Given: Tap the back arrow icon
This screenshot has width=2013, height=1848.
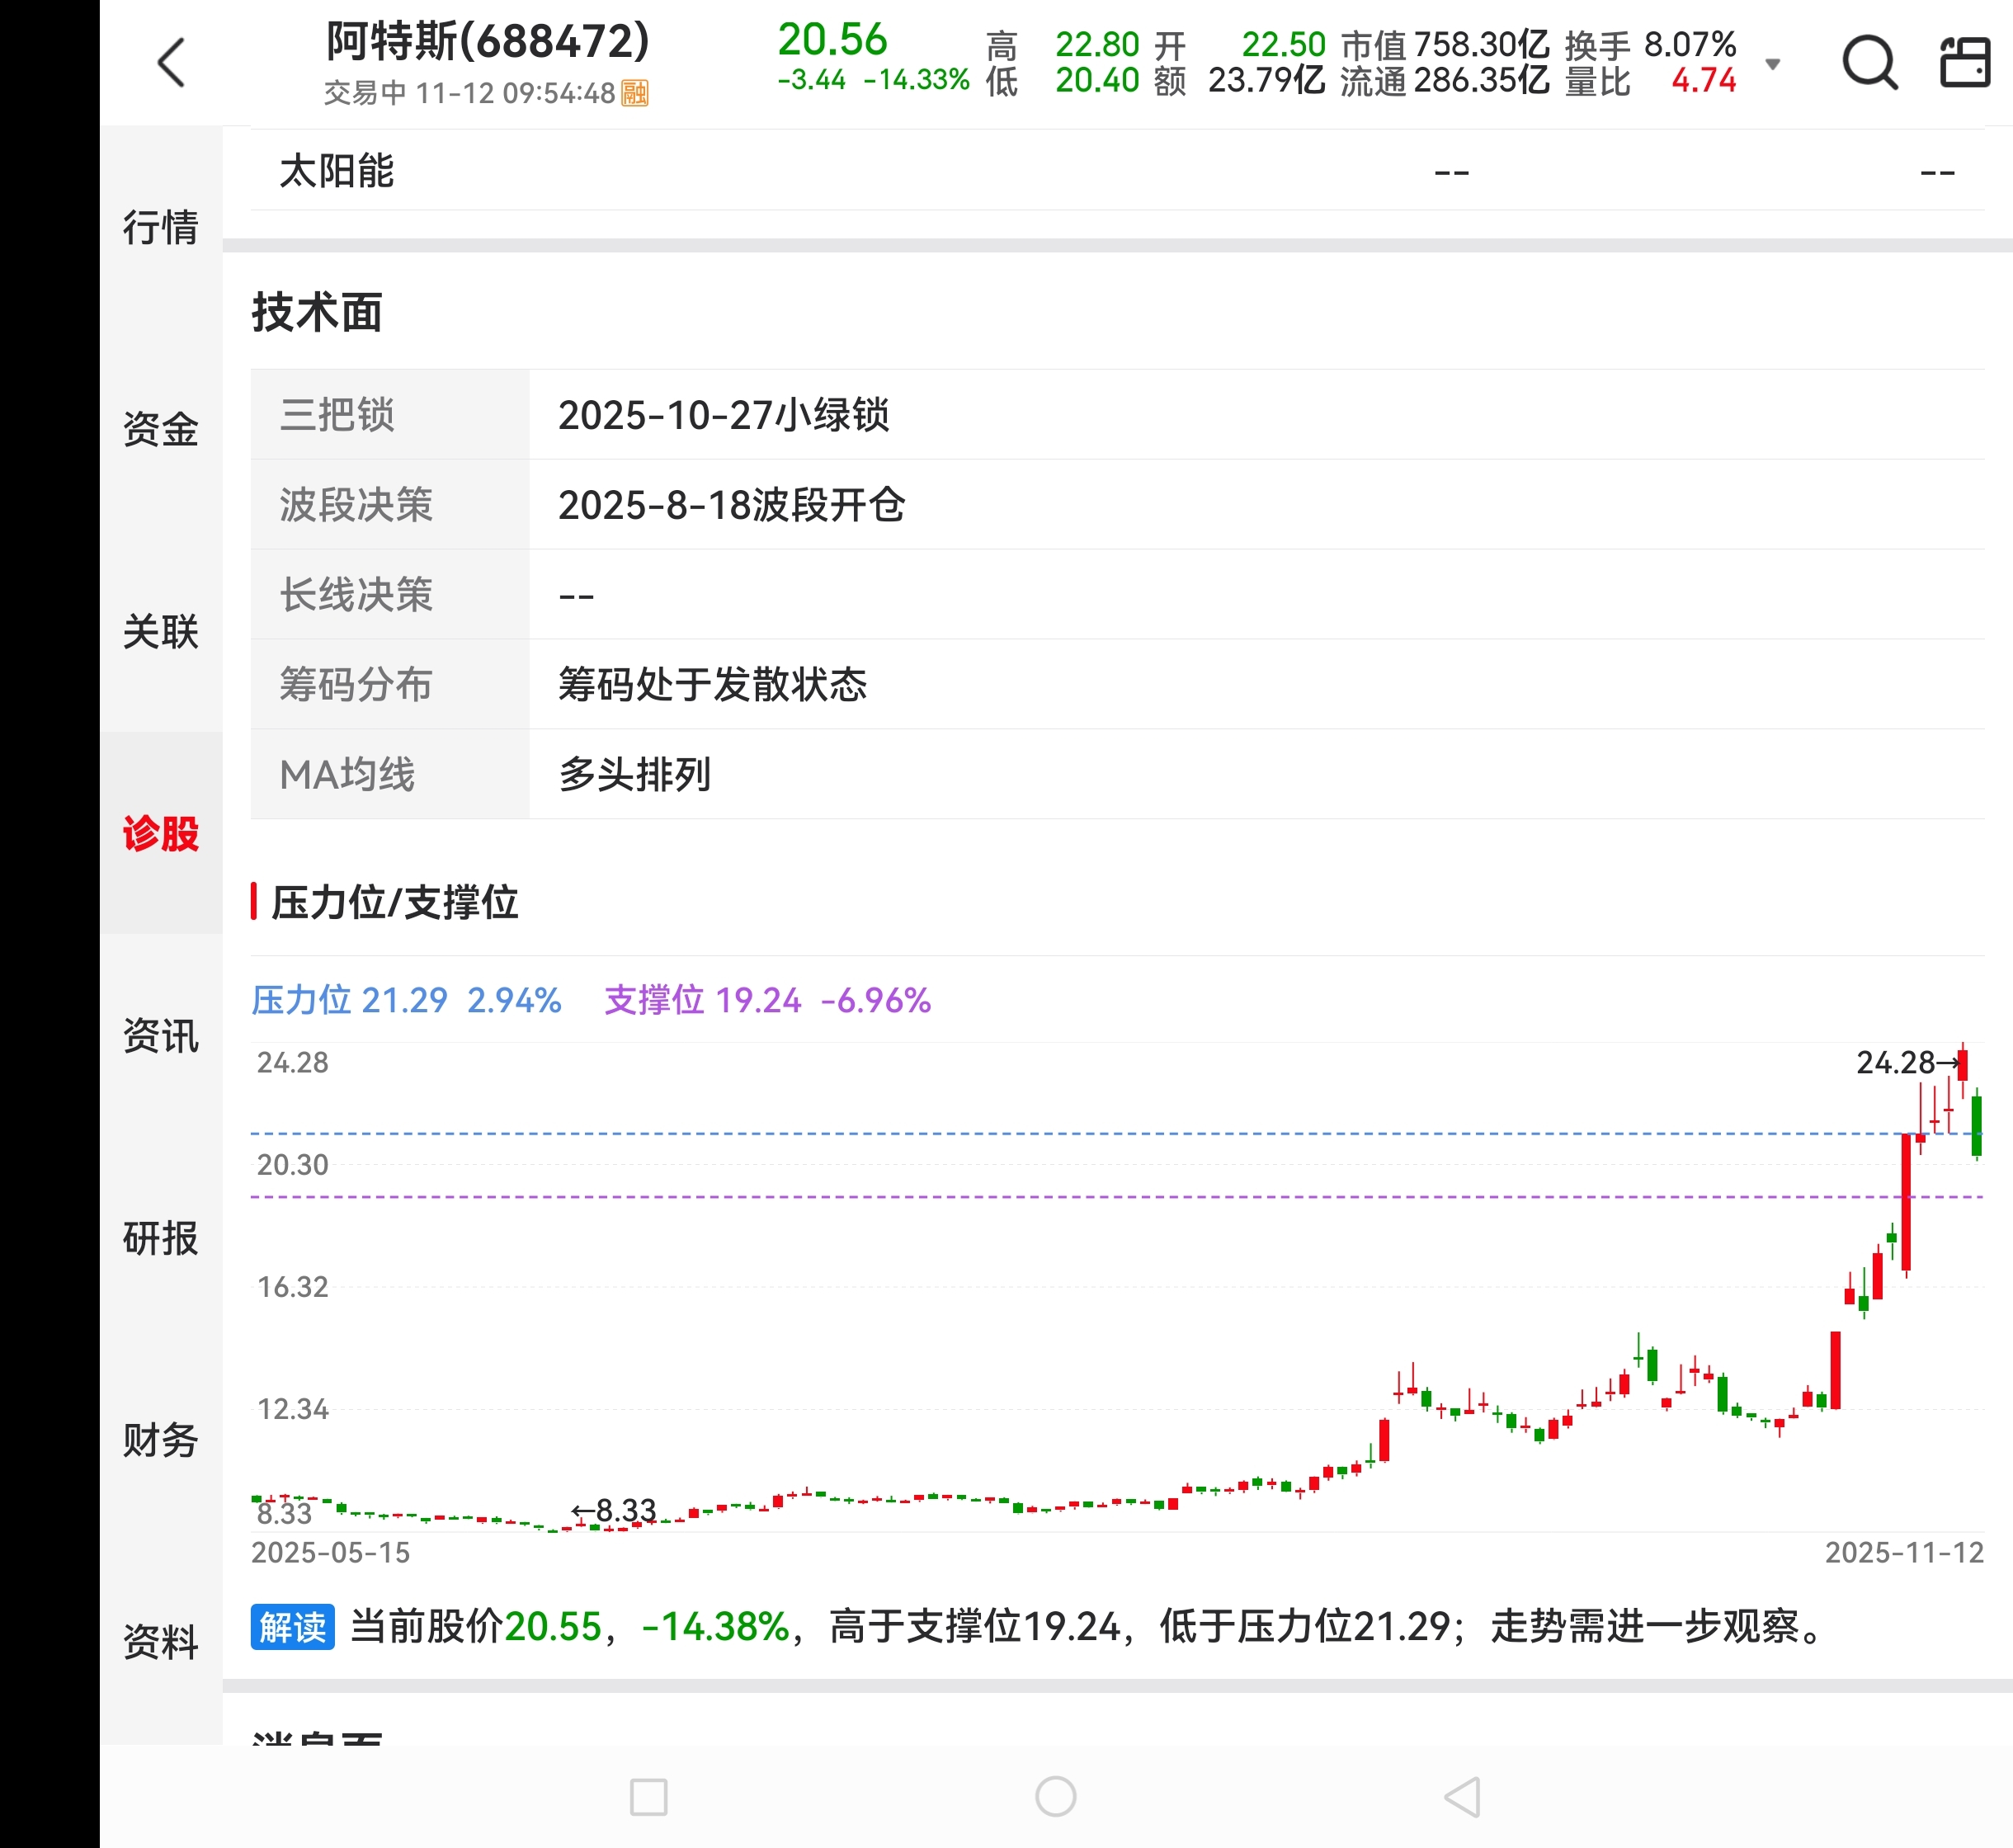Looking at the screenshot, I should click(x=171, y=63).
